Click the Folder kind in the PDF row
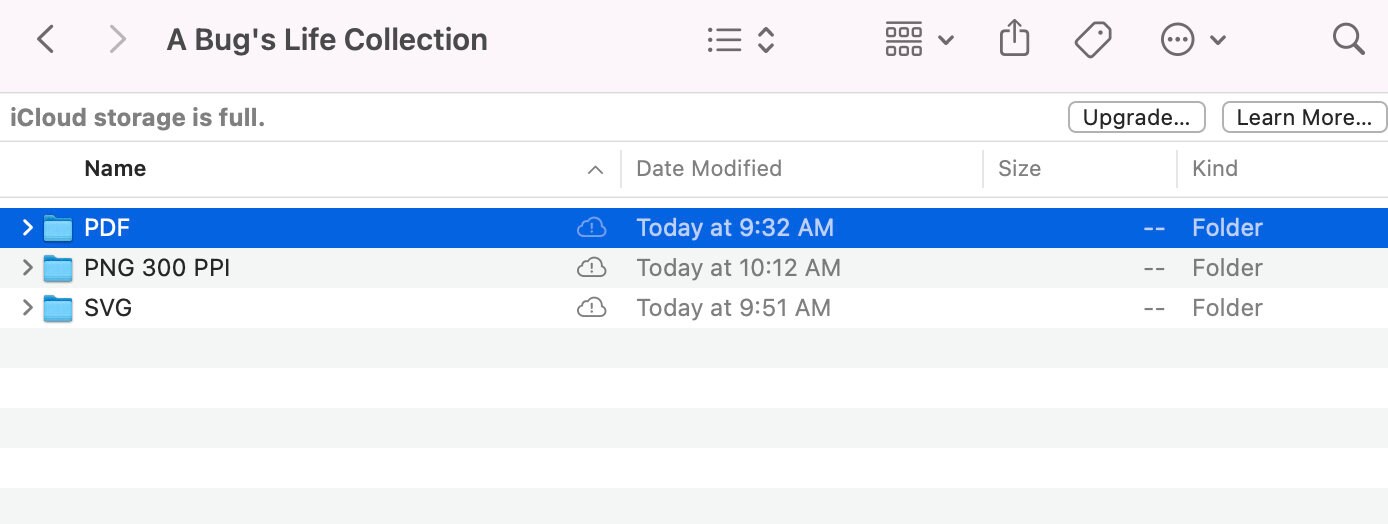The width and height of the screenshot is (1388, 524). pos(1227,228)
